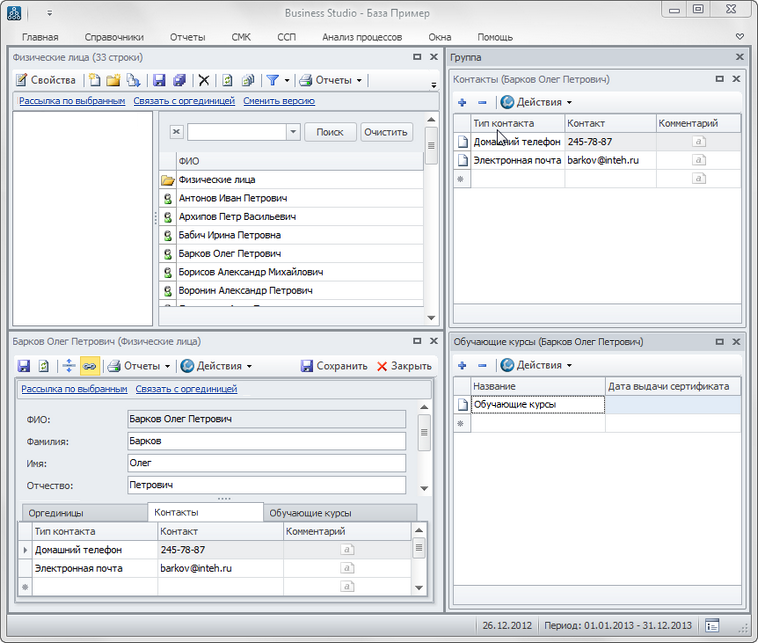Image resolution: width=758 pixels, height=643 pixels.
Task: Click the refresh icon in Барков Олег Петрович toolbar
Action: [45, 366]
